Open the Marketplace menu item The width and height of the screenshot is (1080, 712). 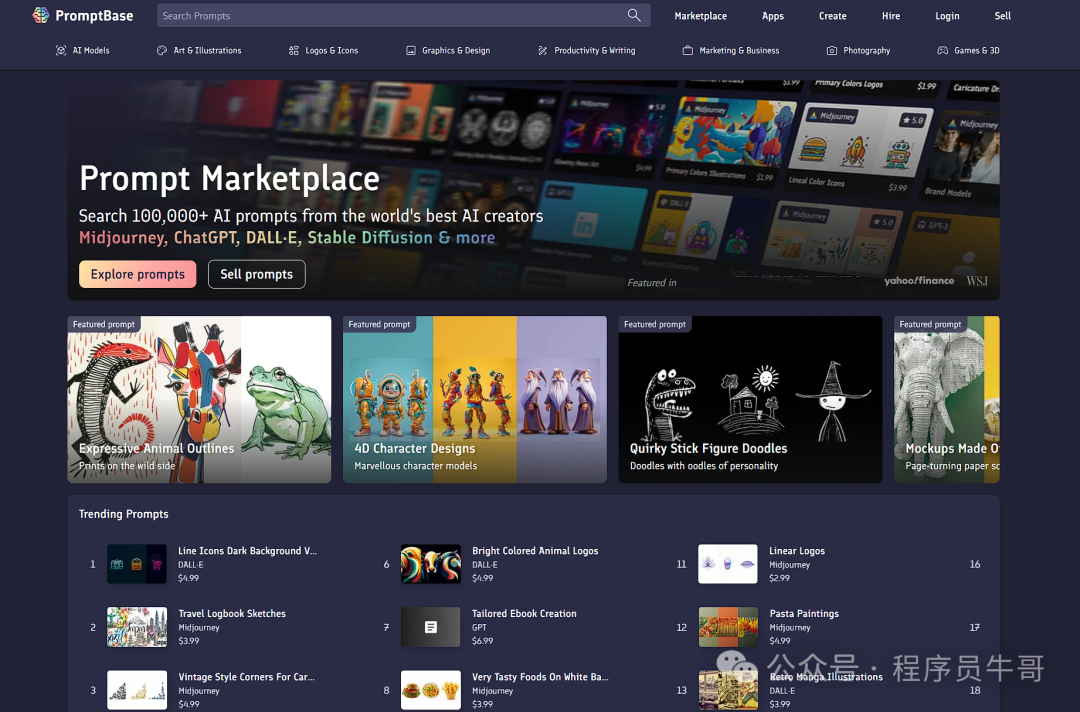(x=700, y=16)
